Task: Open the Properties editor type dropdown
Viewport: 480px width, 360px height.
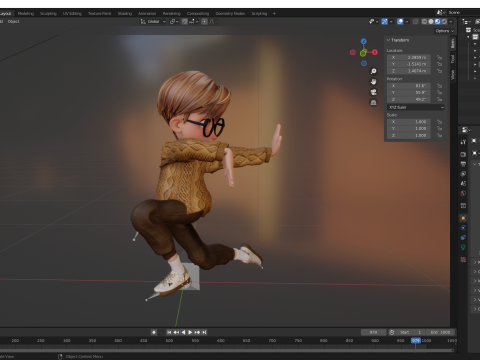Action: click(466, 130)
